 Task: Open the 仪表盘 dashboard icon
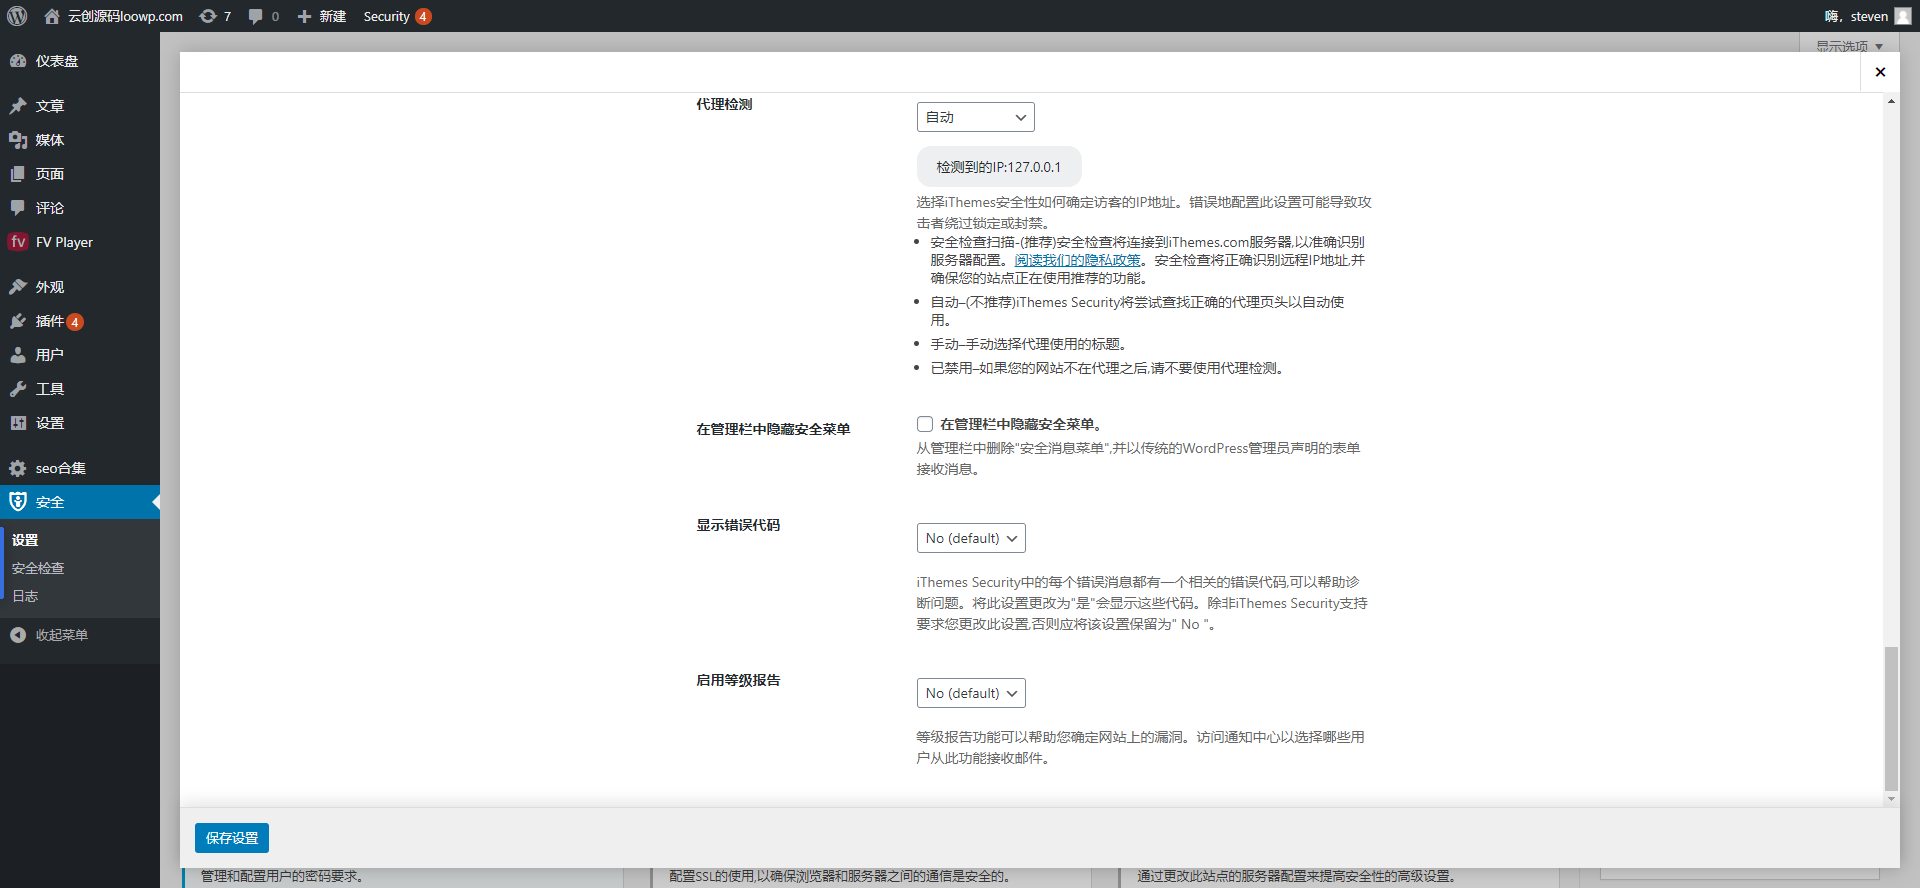18,61
